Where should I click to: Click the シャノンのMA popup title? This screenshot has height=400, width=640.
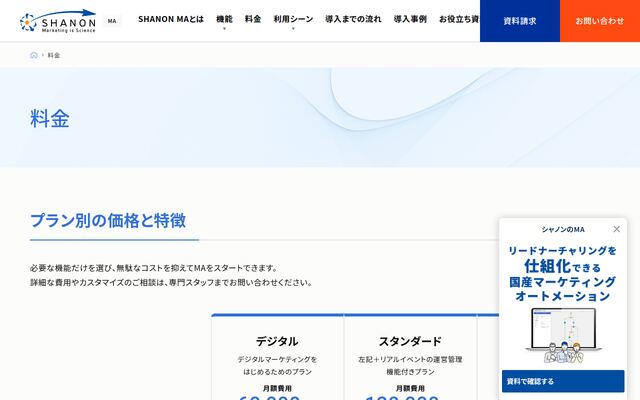pos(563,229)
